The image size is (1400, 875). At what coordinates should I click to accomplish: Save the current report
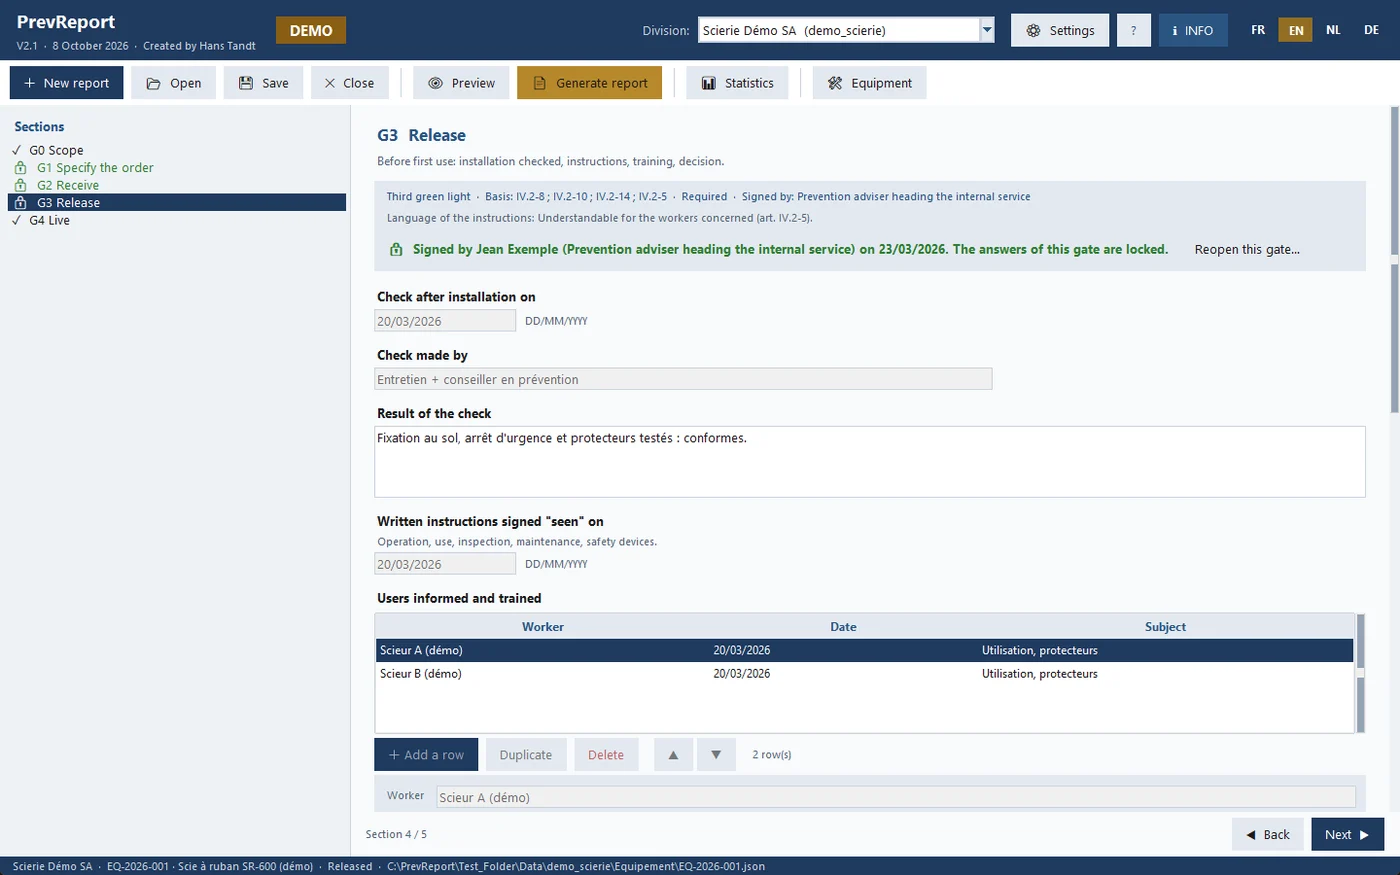coord(263,83)
